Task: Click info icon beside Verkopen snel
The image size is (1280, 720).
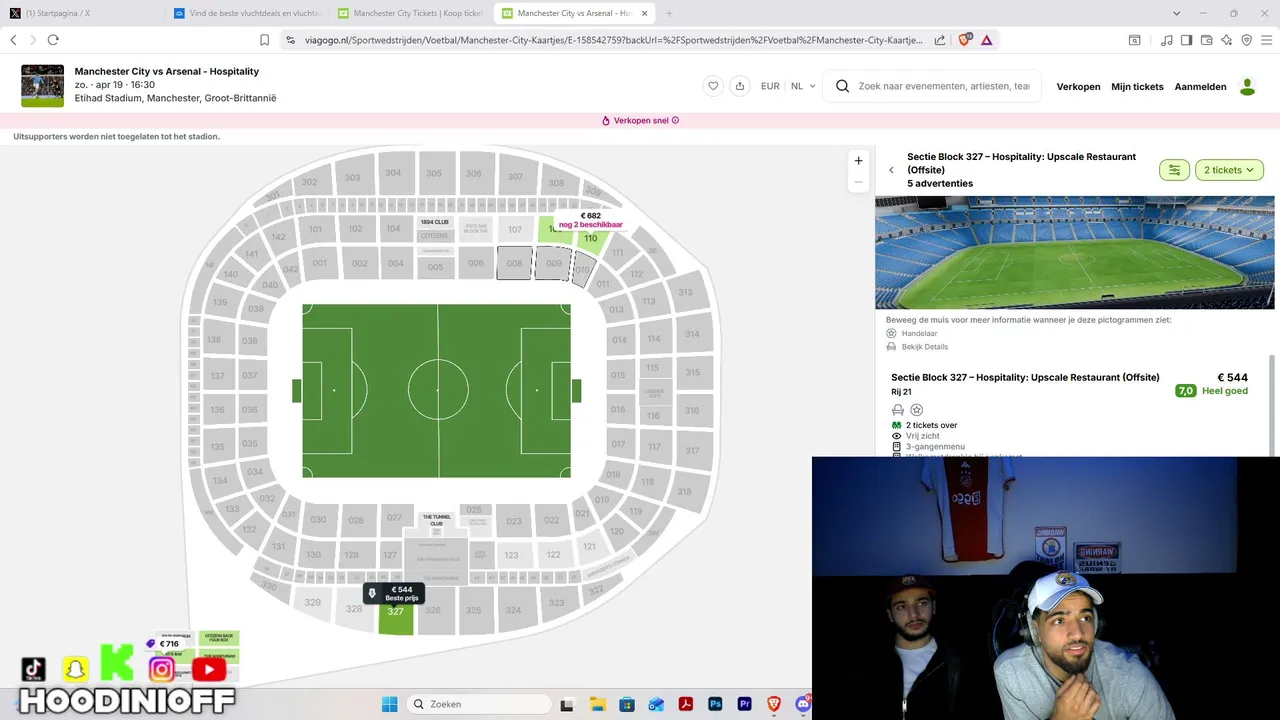Action: (x=675, y=120)
